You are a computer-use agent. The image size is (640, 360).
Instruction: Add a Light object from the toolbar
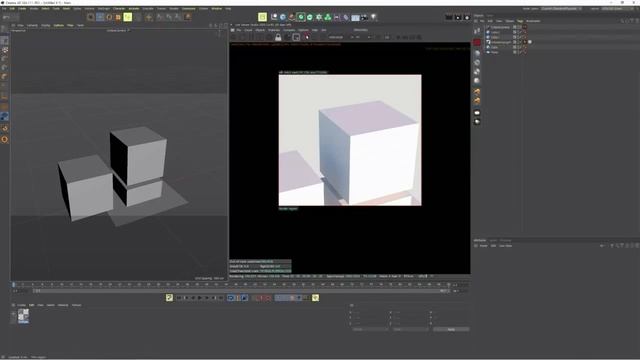point(373,17)
